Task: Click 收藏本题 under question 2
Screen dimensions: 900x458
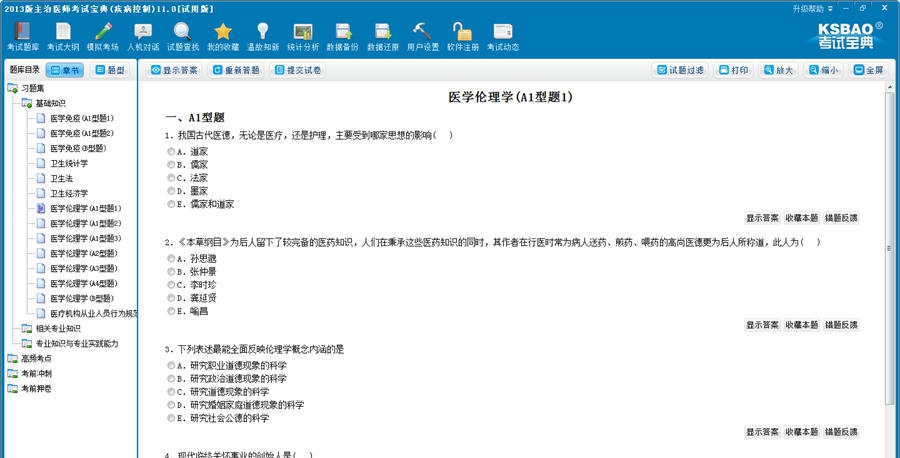Action: click(801, 325)
